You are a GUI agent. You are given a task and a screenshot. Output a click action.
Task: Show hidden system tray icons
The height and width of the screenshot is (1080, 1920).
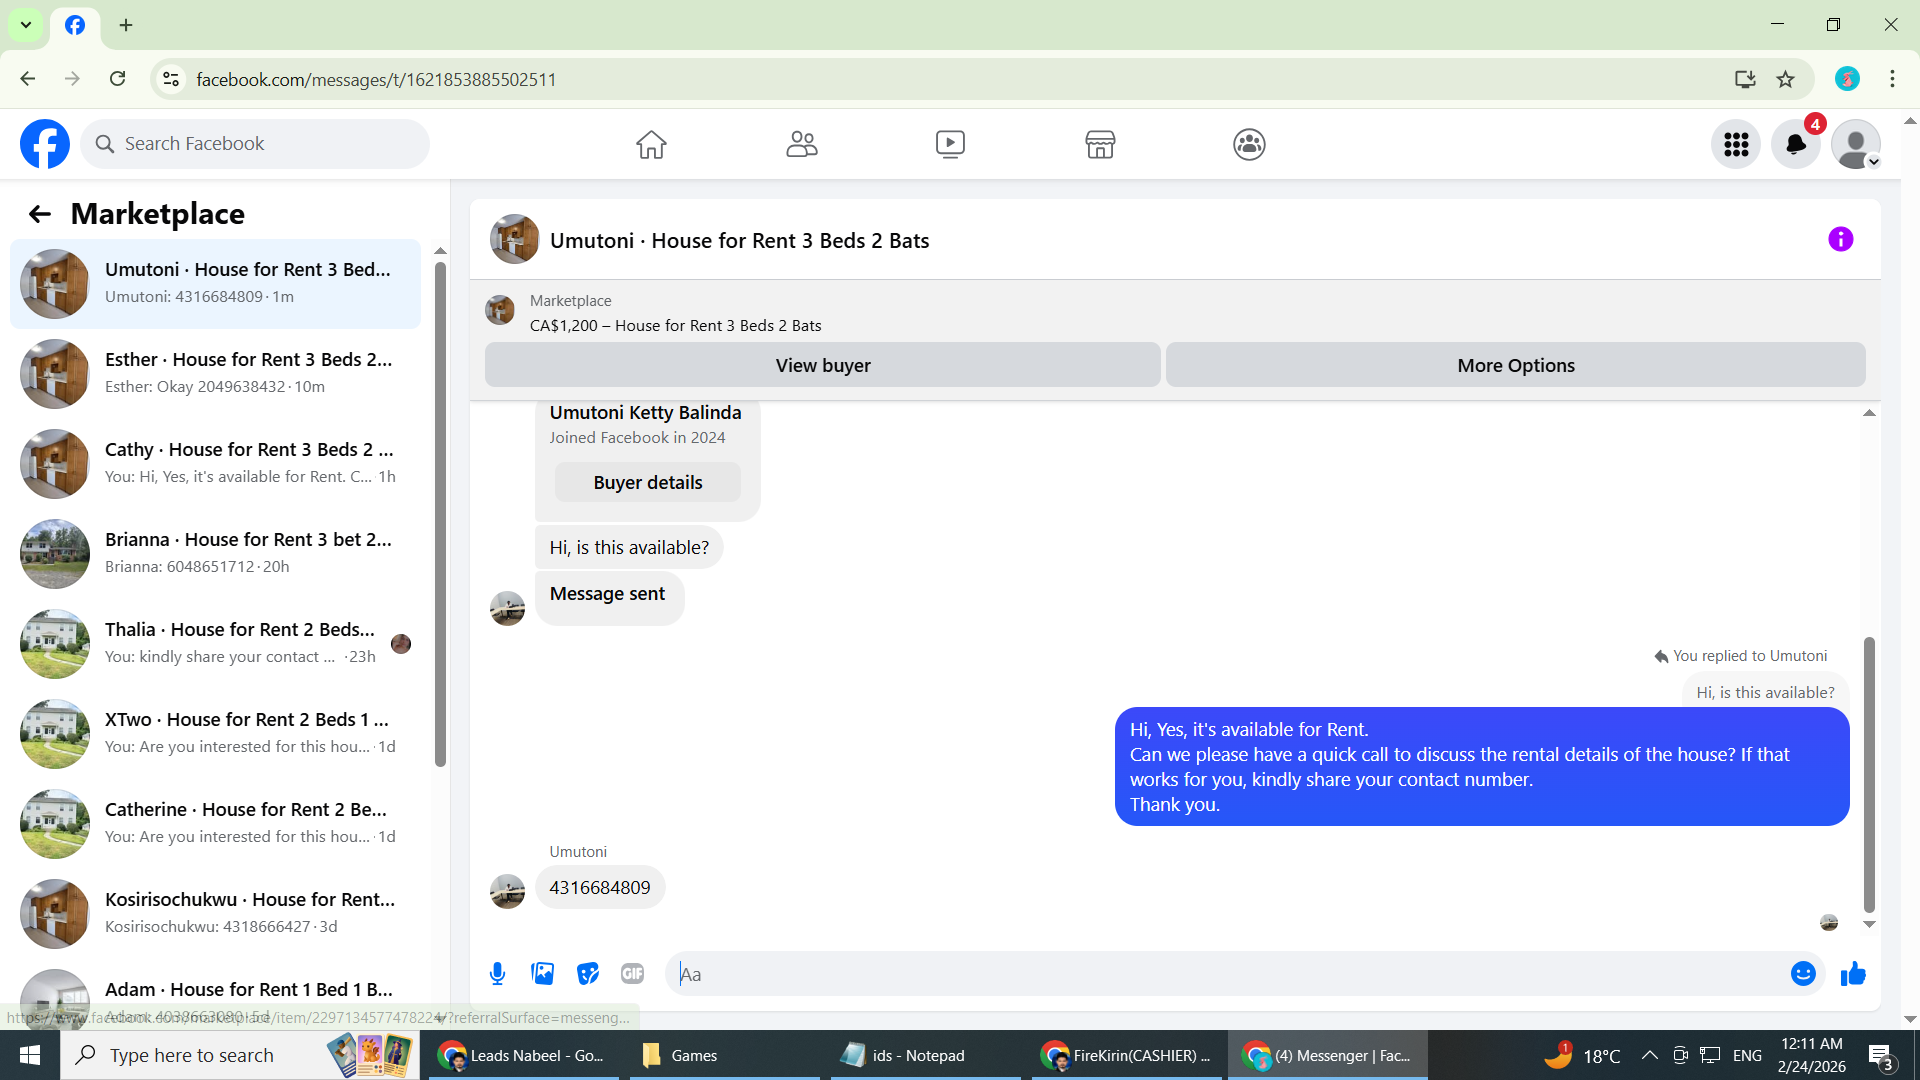1650,1055
